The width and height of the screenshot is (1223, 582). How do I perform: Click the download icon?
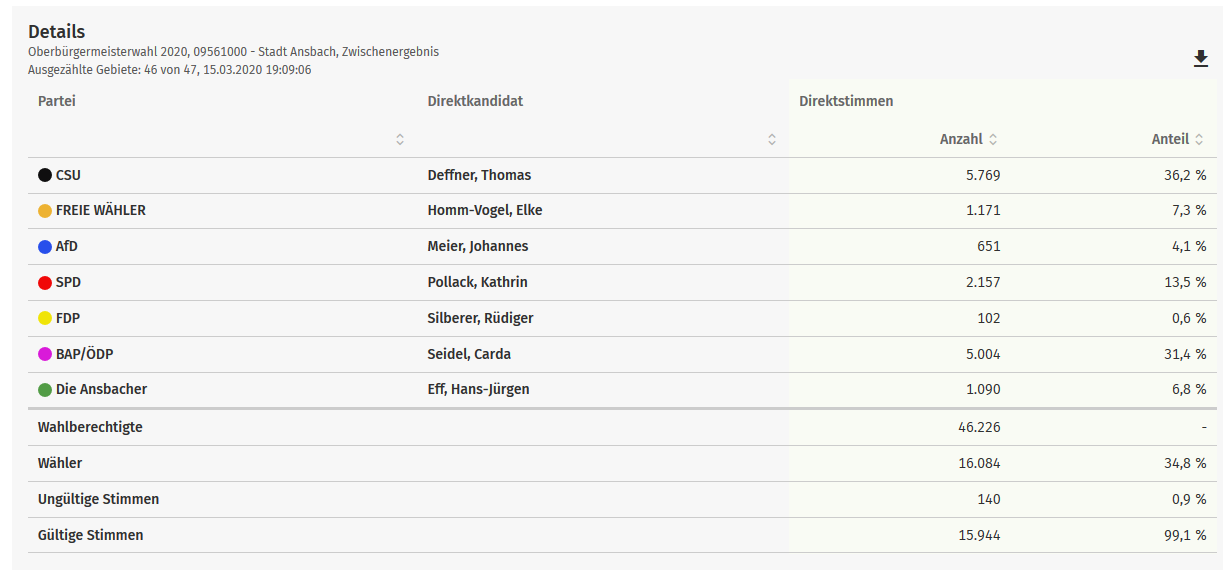tap(1201, 60)
